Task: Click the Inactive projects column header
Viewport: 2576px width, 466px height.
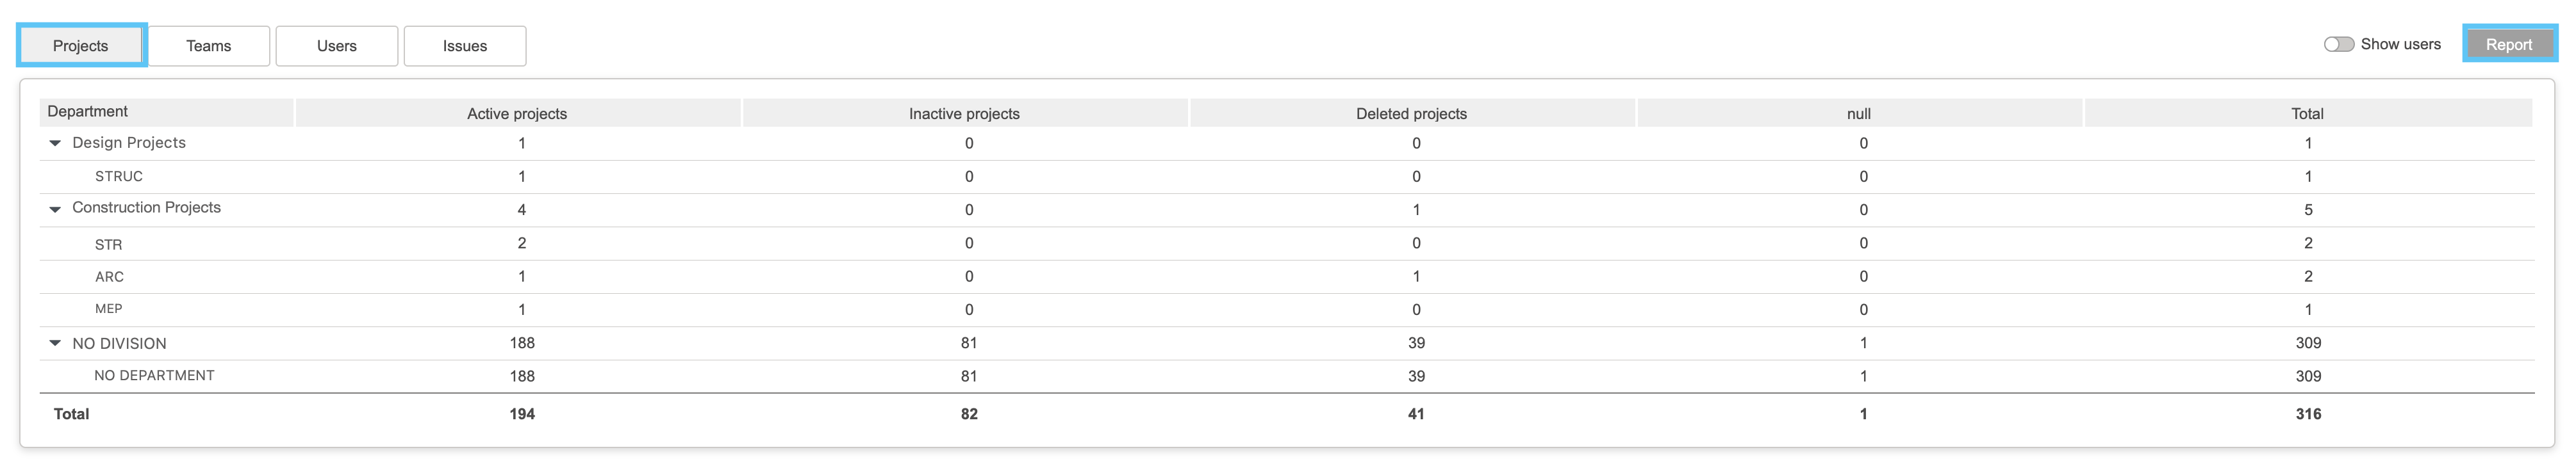Action: coord(964,113)
